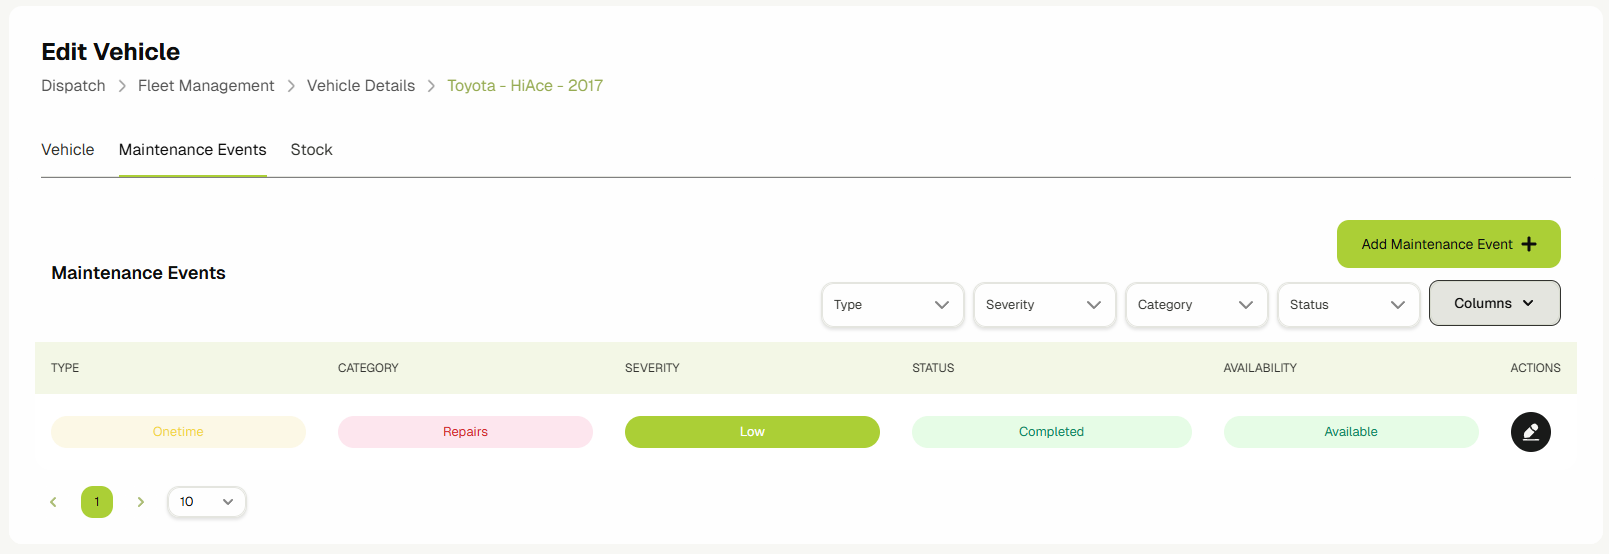
Task: Click the Completed status badge
Action: (1051, 432)
